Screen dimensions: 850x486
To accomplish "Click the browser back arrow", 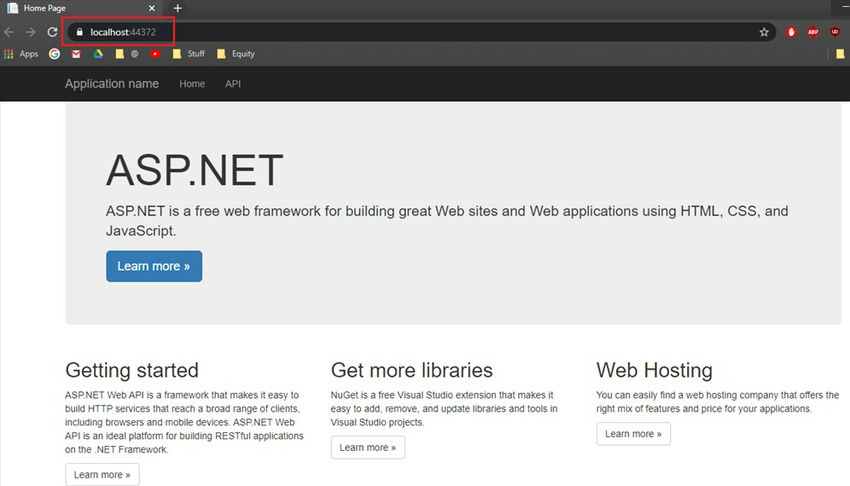I will point(9,32).
